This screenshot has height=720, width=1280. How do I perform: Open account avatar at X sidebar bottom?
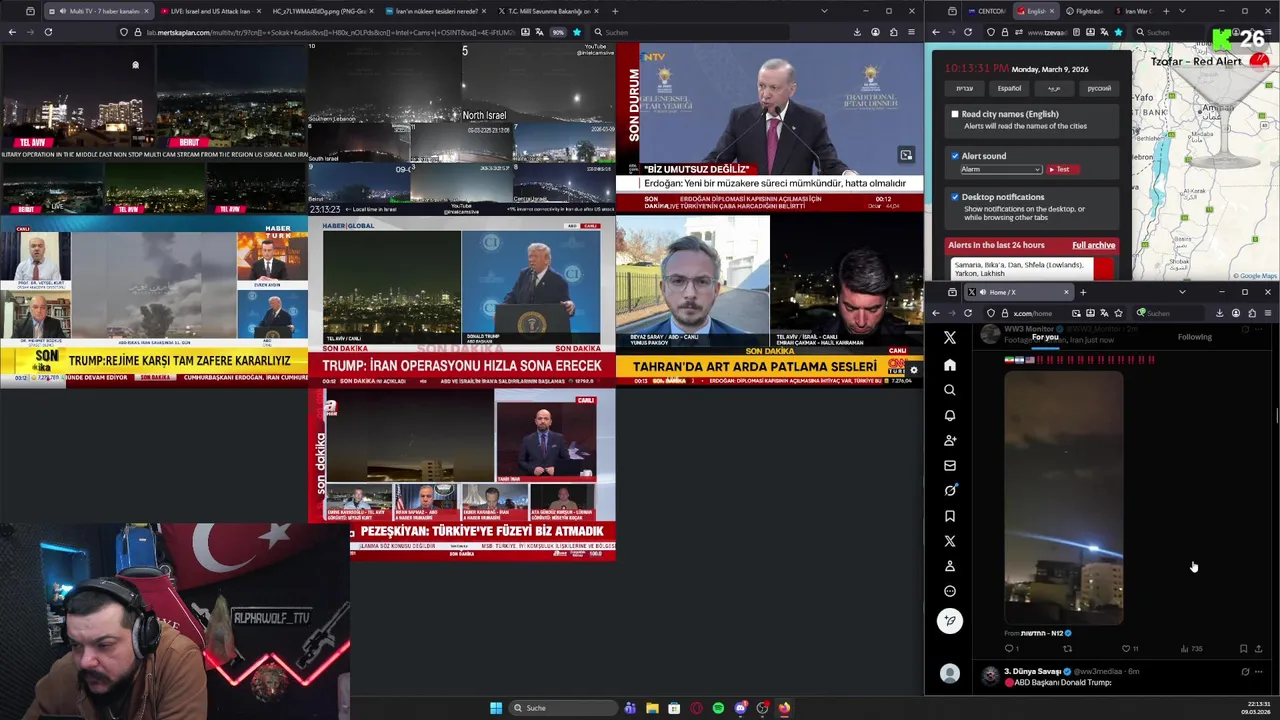point(950,674)
